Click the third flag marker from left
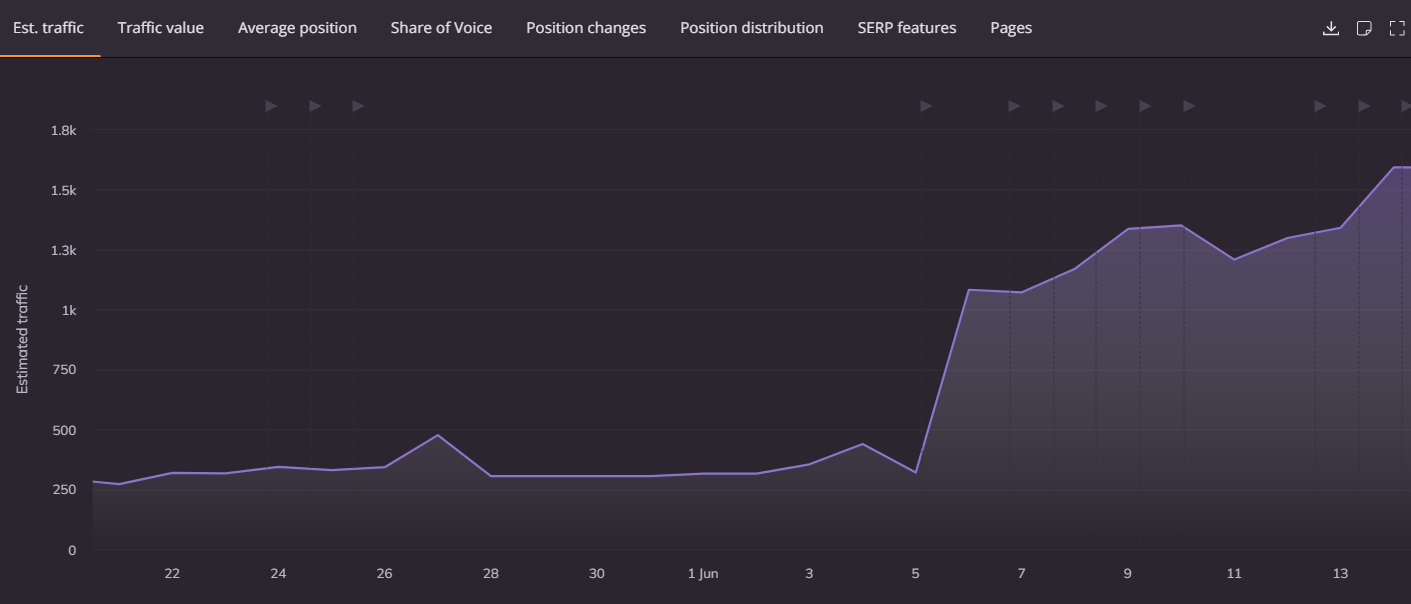This screenshot has height=604, width=1411. (x=358, y=106)
